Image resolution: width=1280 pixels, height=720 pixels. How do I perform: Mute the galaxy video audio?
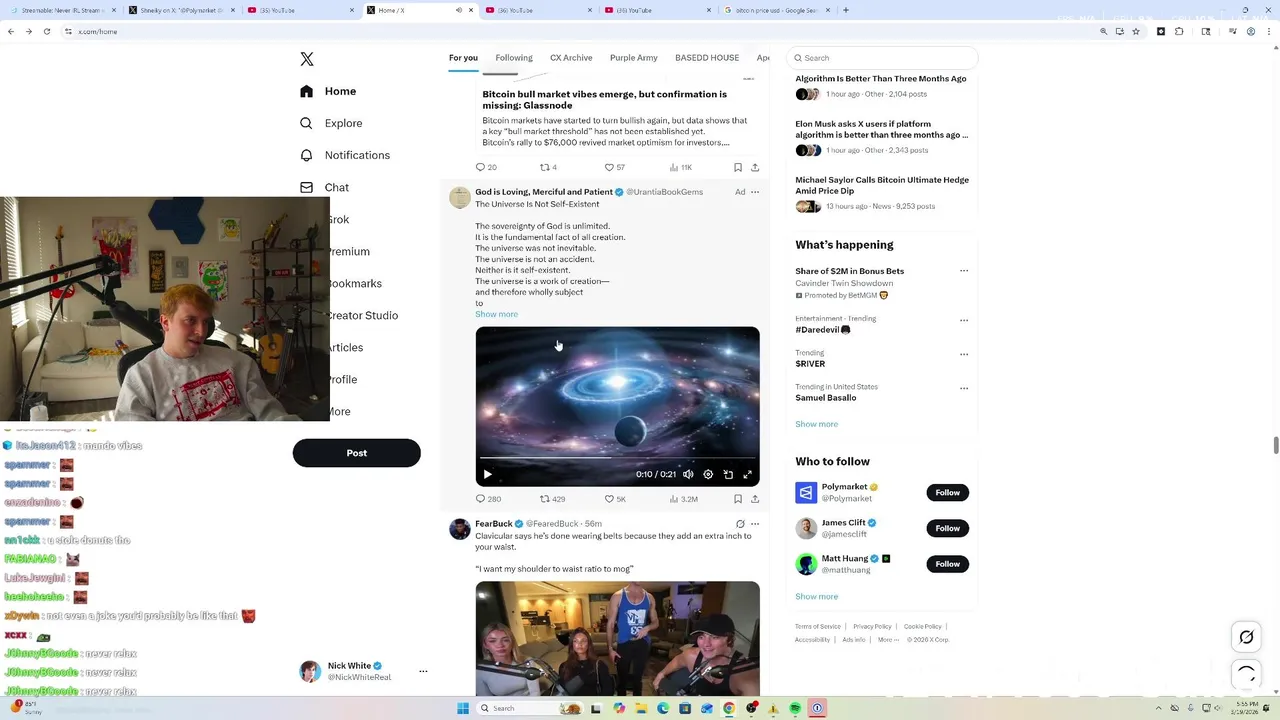pos(688,474)
